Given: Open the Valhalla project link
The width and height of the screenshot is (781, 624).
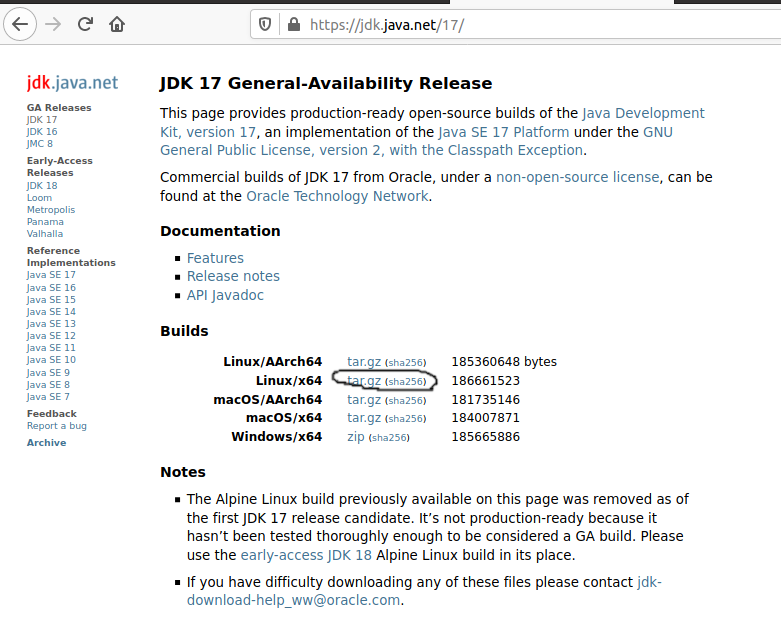Looking at the screenshot, I should [45, 234].
